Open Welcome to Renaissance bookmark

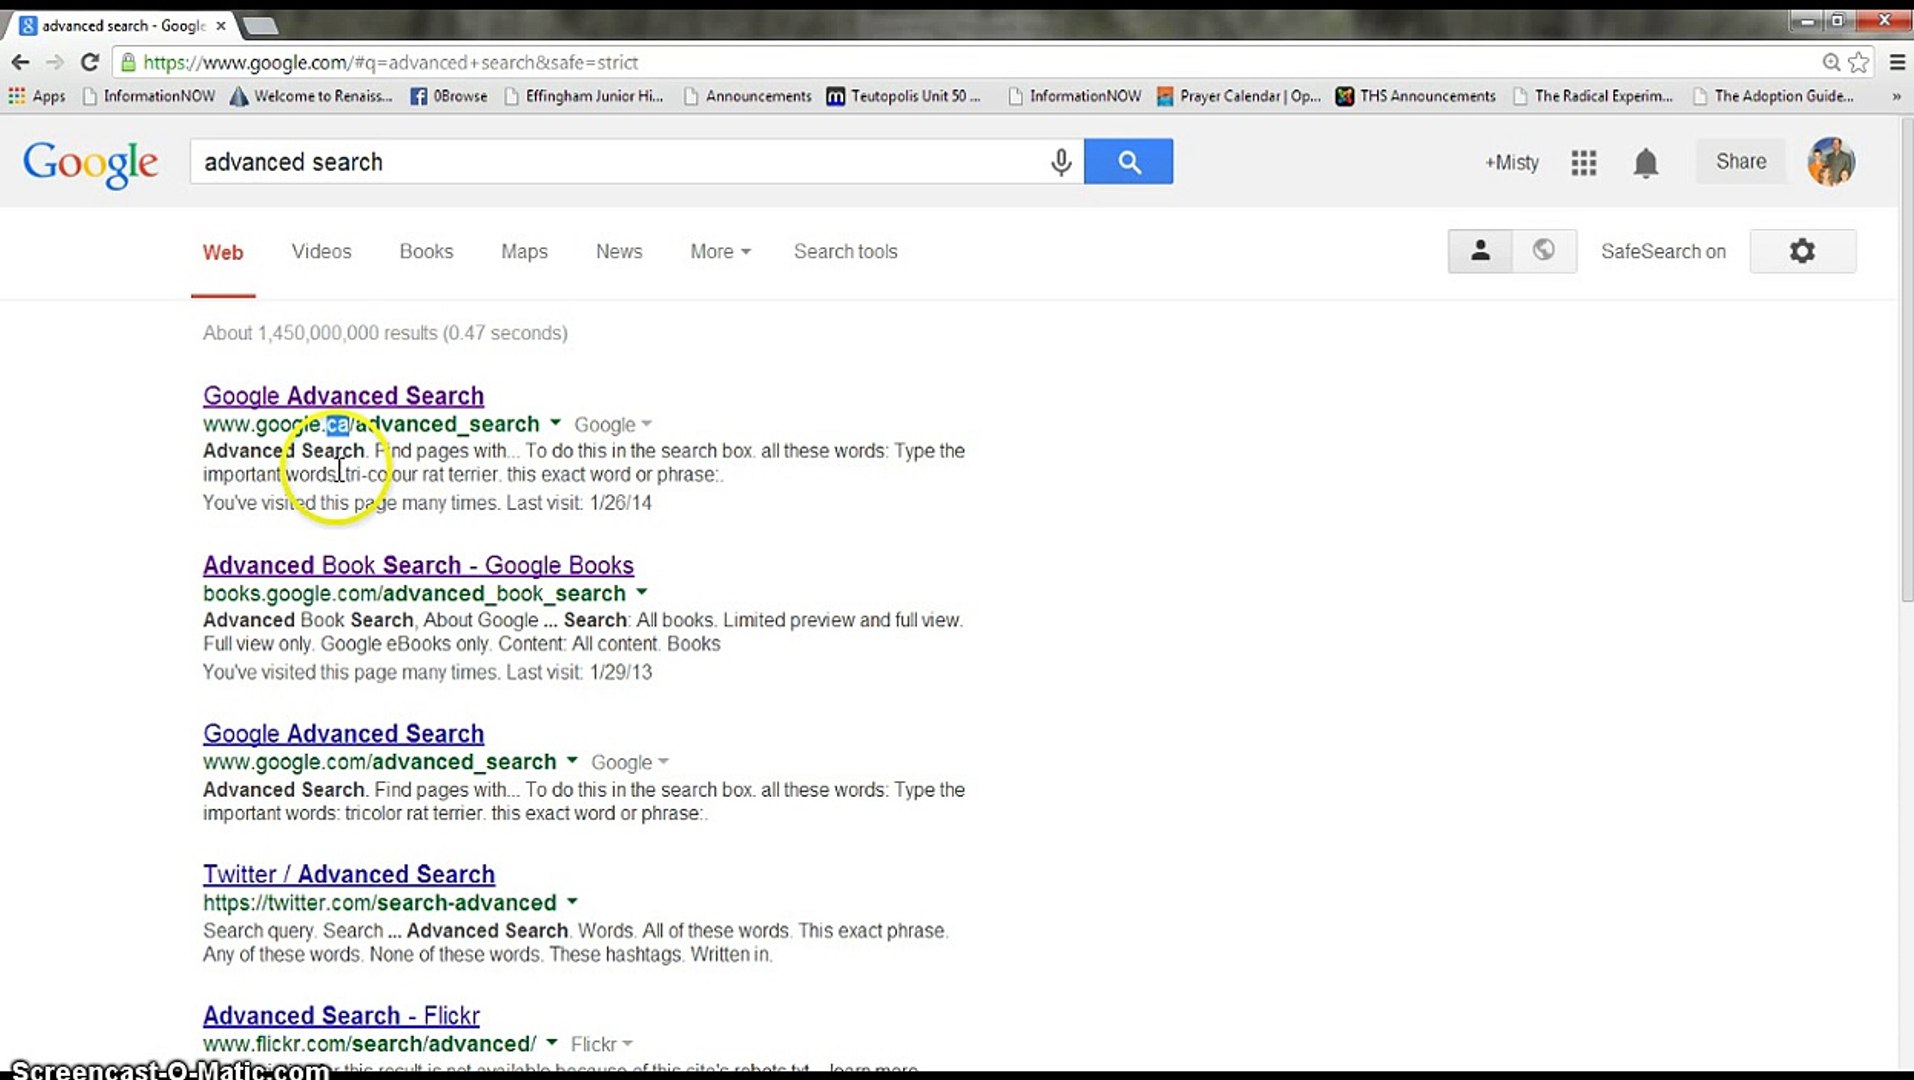coord(311,96)
